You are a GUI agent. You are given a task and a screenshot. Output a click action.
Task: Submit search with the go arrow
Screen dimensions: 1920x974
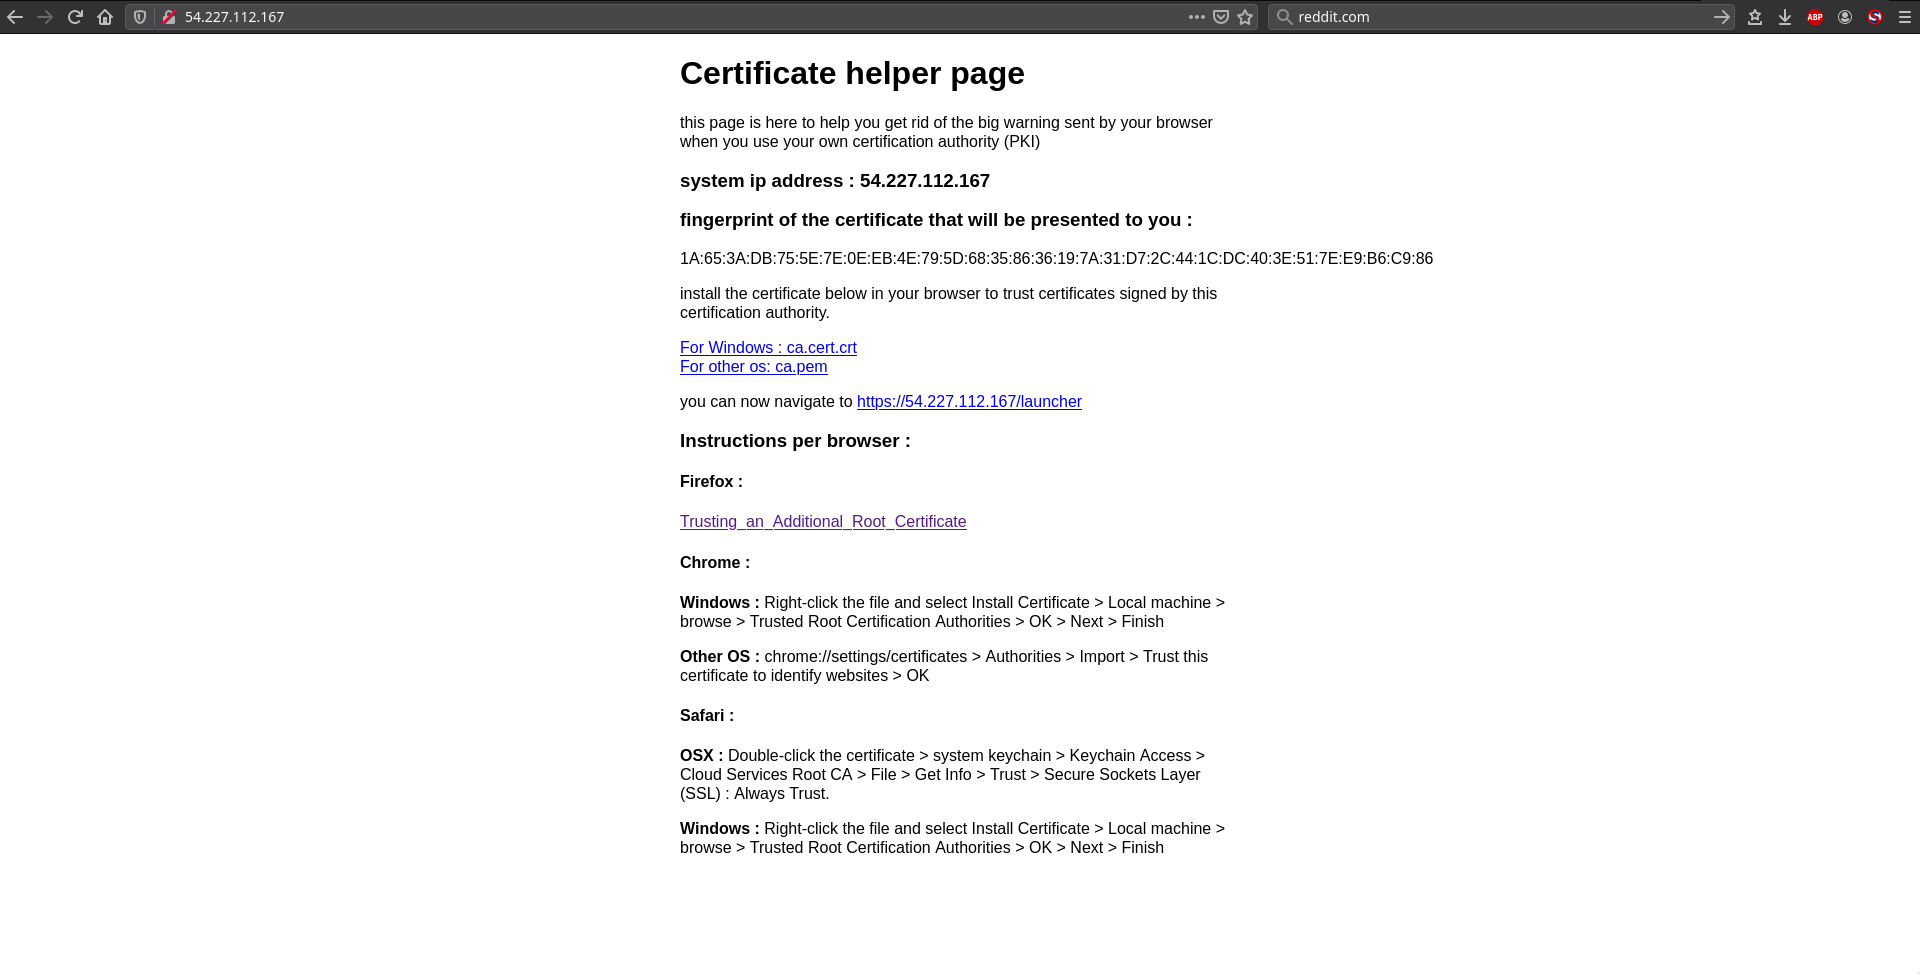point(1721,17)
